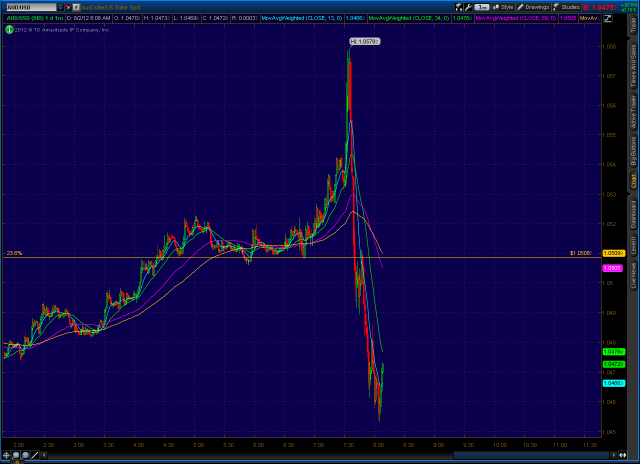Open the Style menu

(x=503, y=7)
